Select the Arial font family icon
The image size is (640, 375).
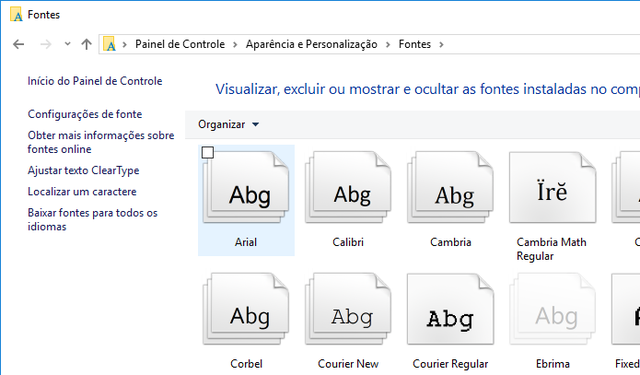click(x=246, y=187)
